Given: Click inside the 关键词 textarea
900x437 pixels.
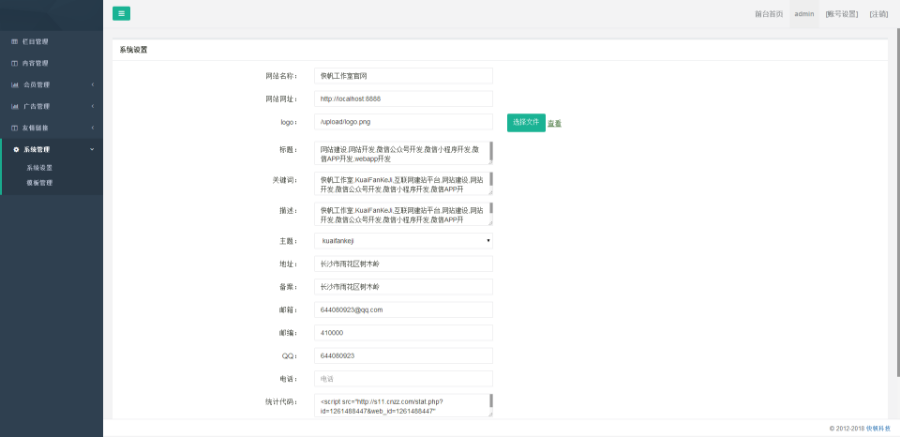Looking at the screenshot, I should (402, 183).
